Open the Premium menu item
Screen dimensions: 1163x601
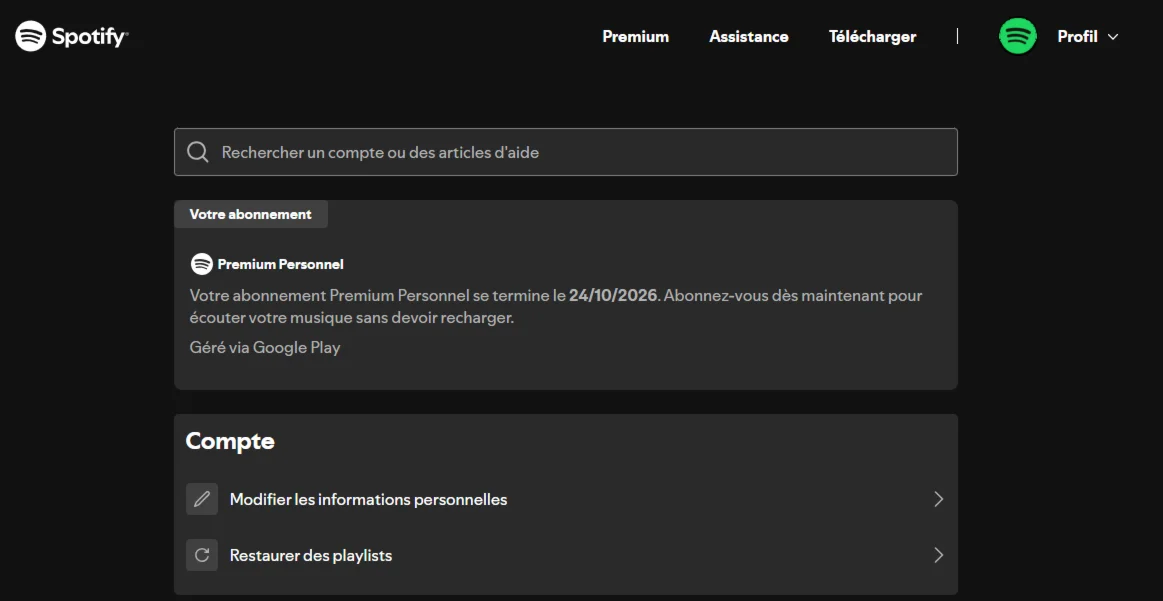[635, 37]
